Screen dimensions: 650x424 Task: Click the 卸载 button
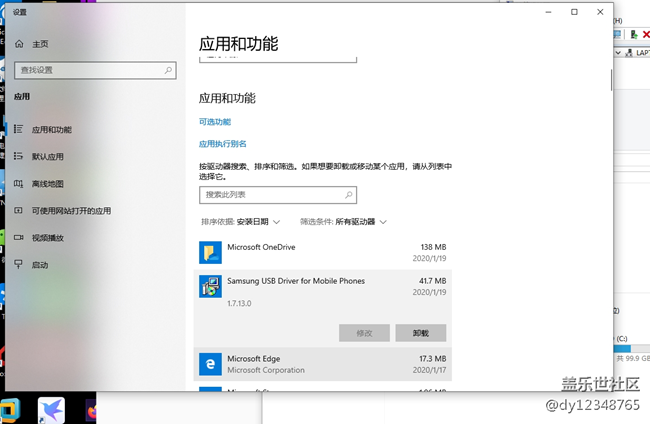coord(421,333)
